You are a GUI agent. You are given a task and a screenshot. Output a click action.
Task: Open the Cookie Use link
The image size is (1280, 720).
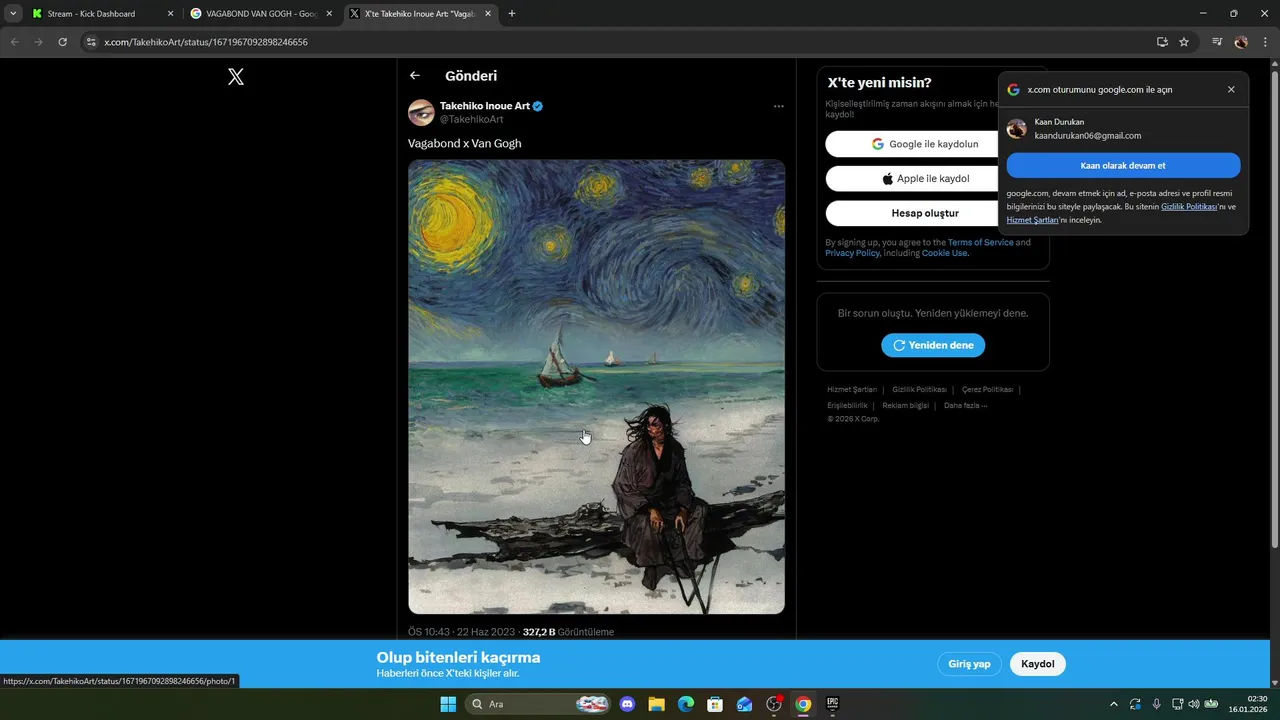click(x=944, y=254)
